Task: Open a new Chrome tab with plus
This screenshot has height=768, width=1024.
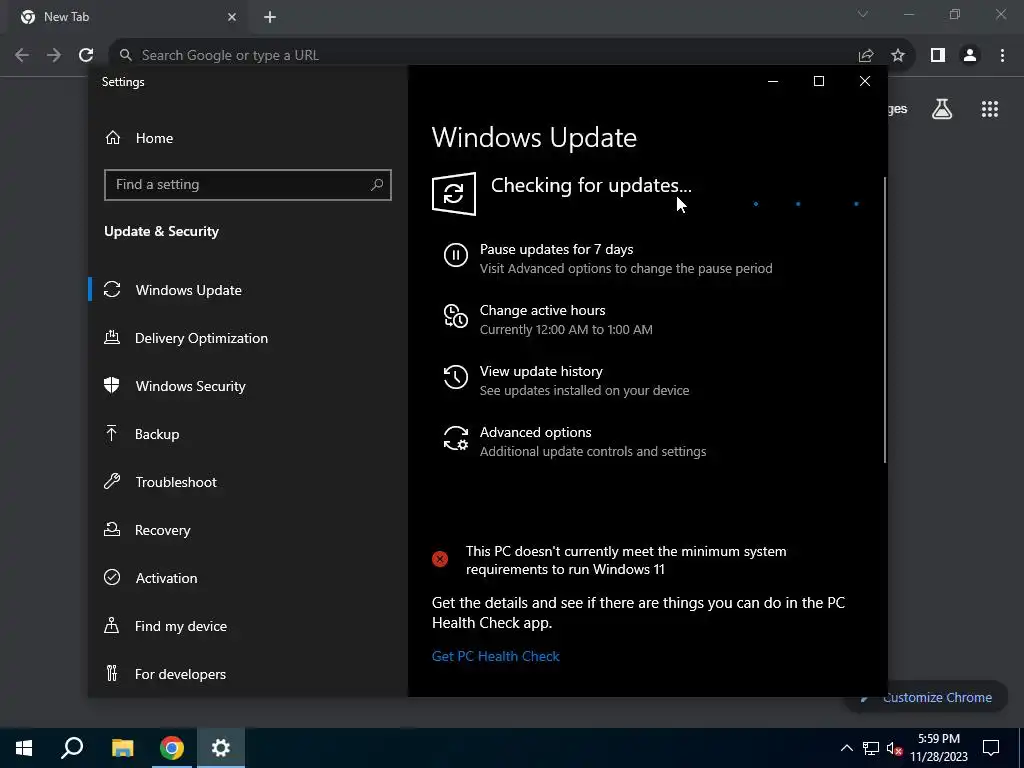Action: pyautogui.click(x=270, y=17)
